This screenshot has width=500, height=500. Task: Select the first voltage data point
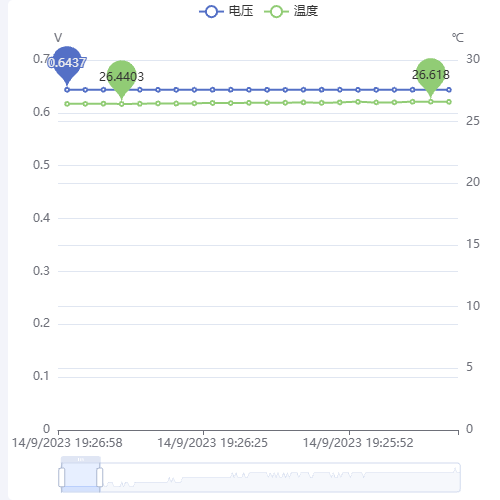pyautogui.click(x=67, y=90)
